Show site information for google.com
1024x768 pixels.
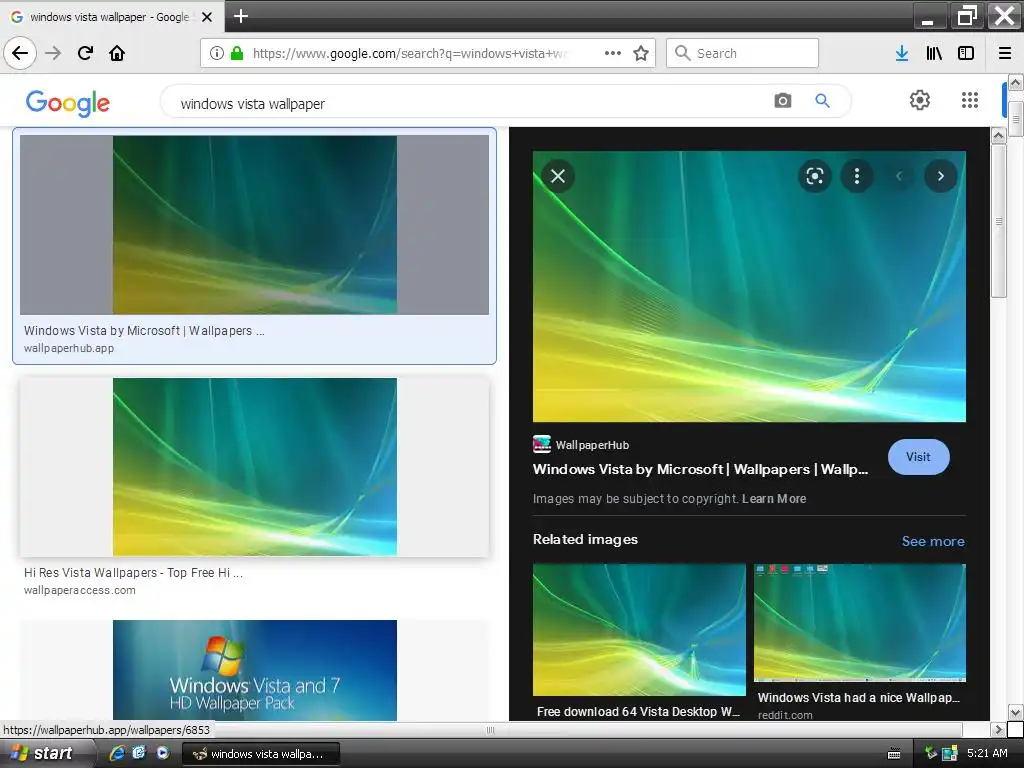pyautogui.click(x=217, y=54)
